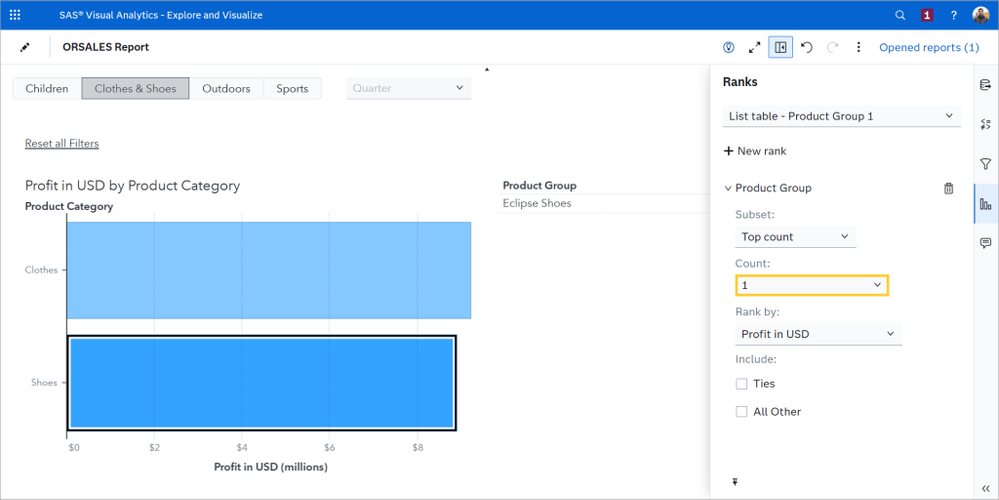Screen dimensions: 999x500
Task: Open the search icon in header
Action: [900, 15]
